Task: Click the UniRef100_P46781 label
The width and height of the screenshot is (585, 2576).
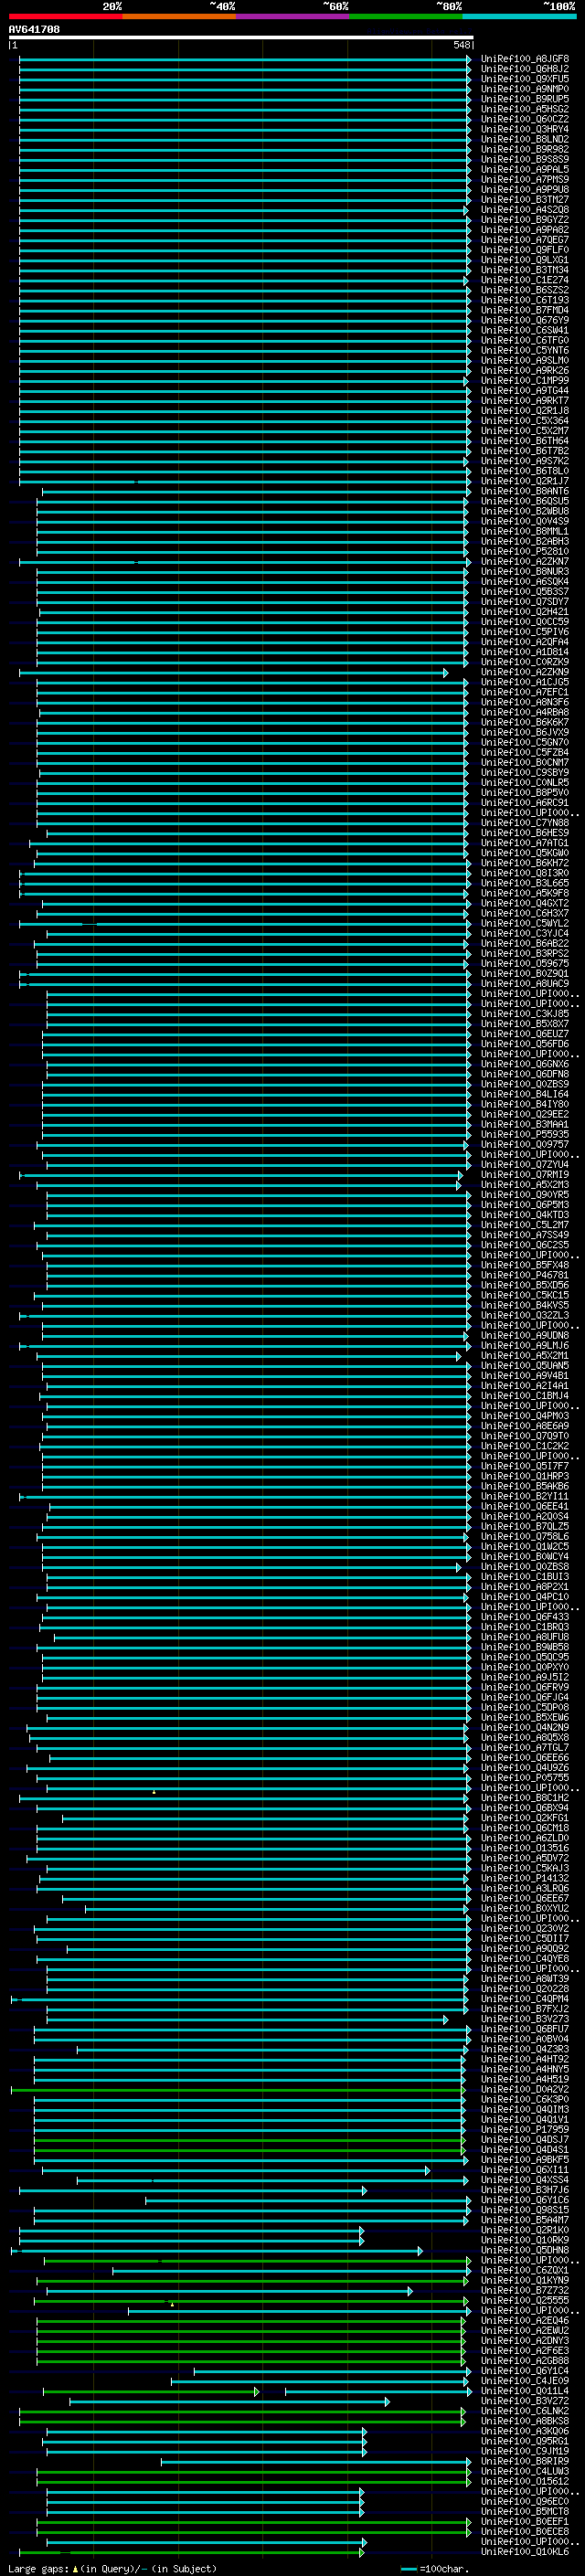Action: (525, 1275)
